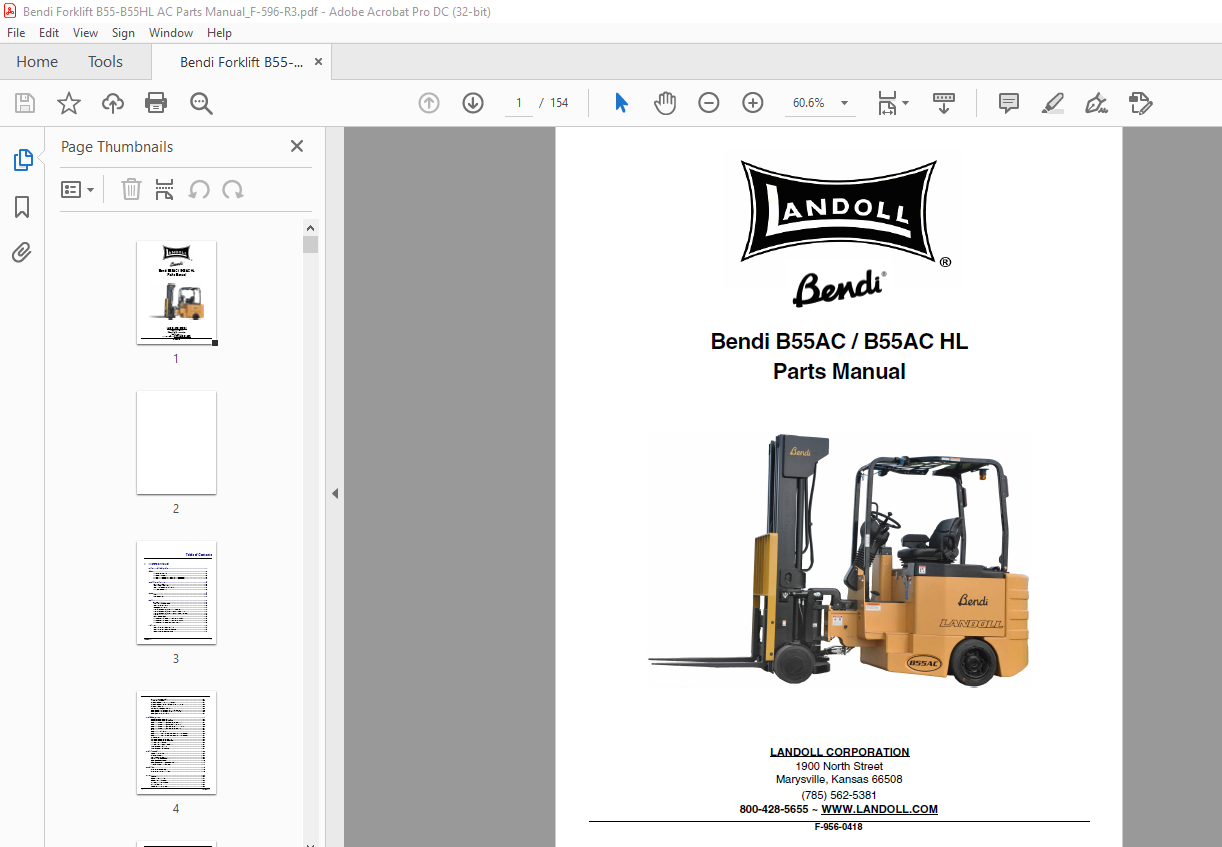Open the page organize insert icon
This screenshot has height=847, width=1222.
click(x=165, y=189)
